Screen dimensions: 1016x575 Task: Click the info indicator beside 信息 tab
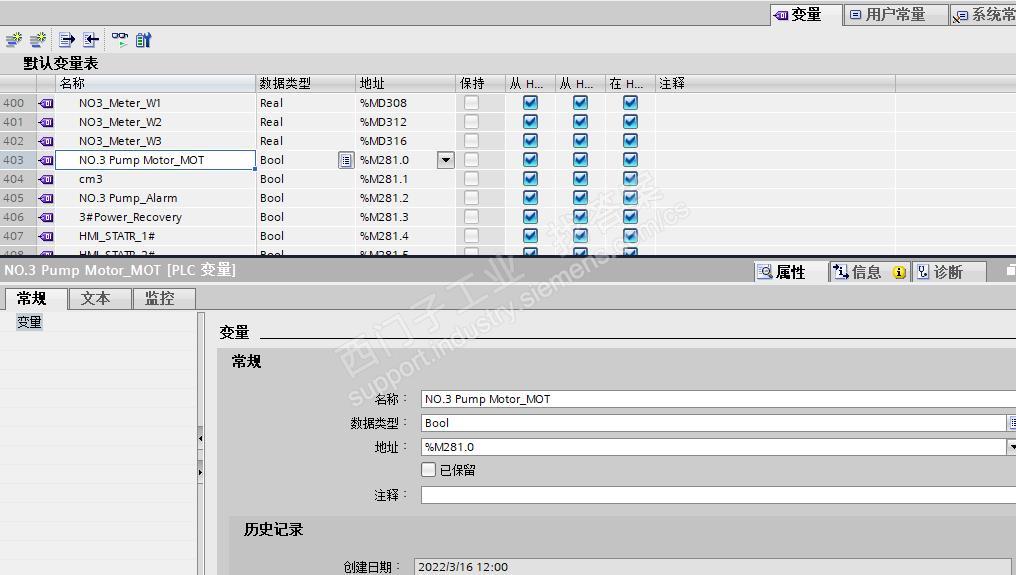899,272
